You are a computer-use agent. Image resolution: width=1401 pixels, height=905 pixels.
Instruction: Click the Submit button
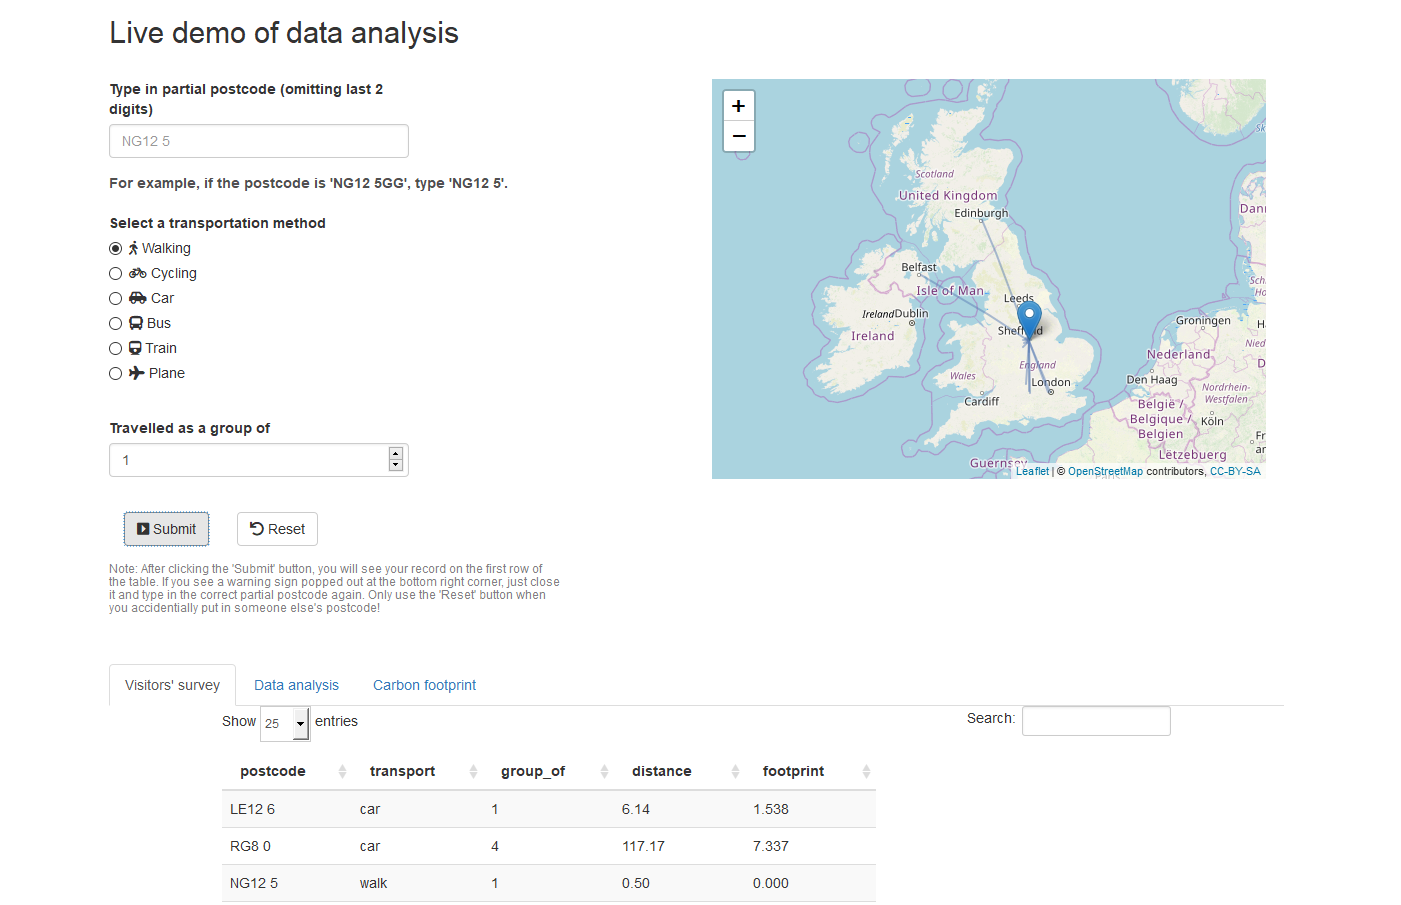click(x=166, y=528)
